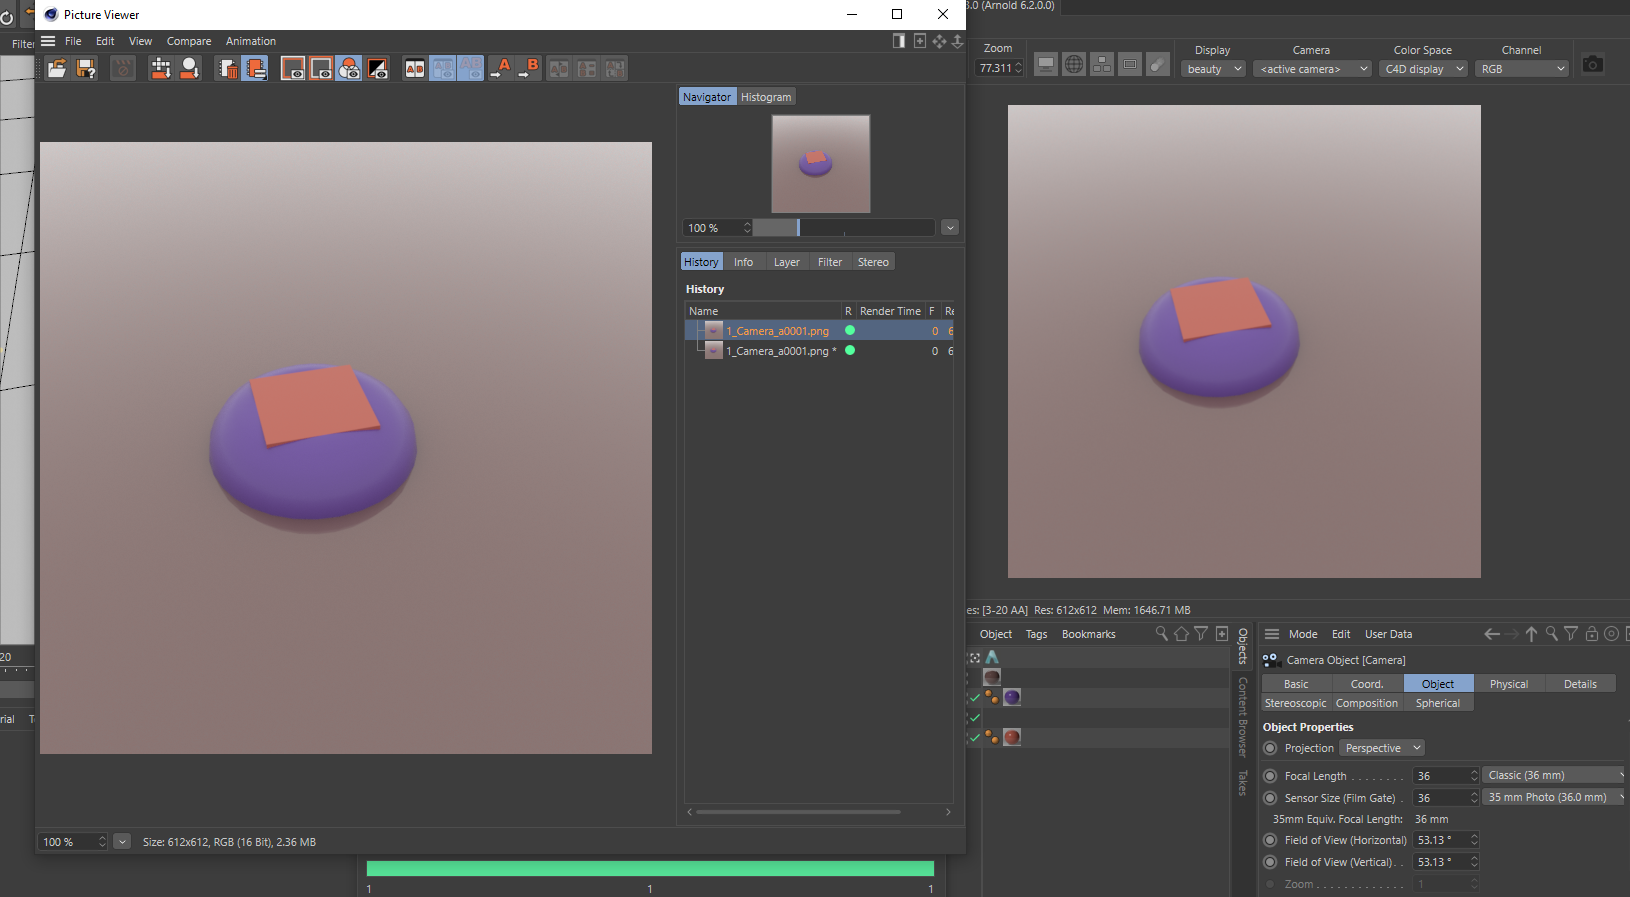Click the Auto Zoom Mode film-strip icon
This screenshot has height=897, width=1630.
click(255, 68)
